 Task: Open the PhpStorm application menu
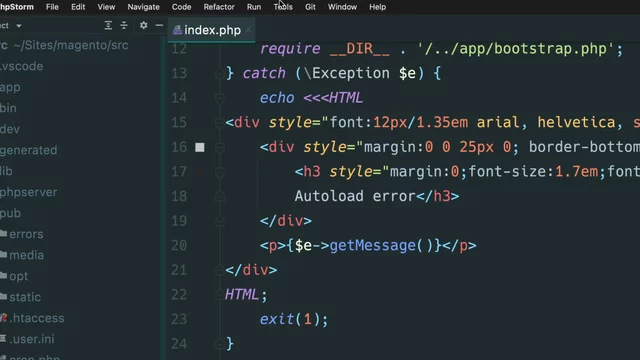17,7
